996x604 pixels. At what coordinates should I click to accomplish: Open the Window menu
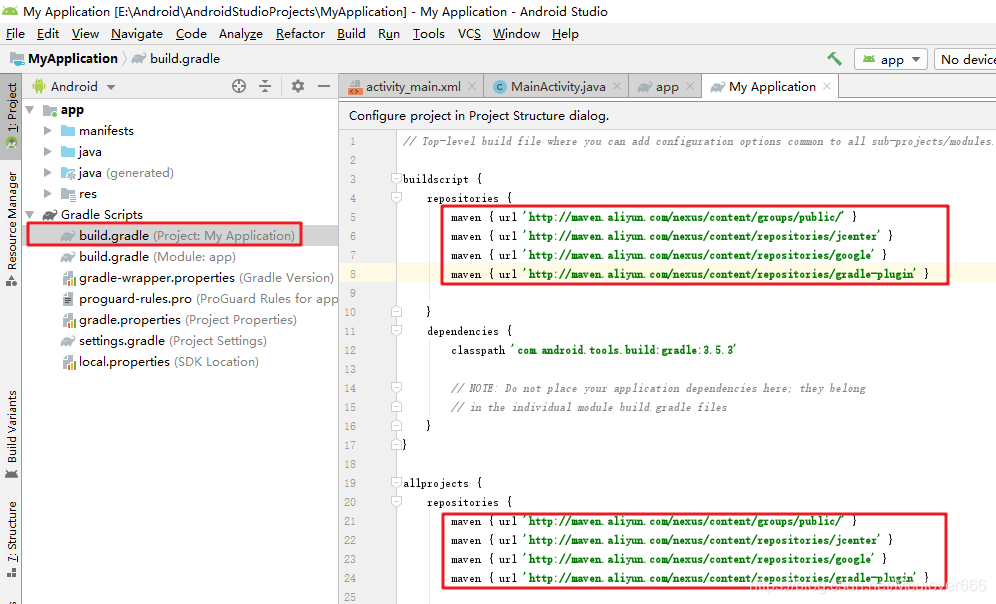(x=516, y=34)
